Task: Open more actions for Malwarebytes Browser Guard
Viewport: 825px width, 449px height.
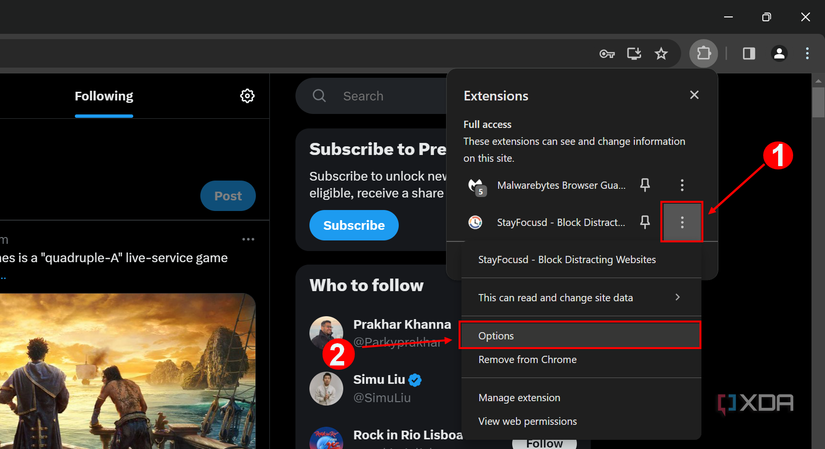Action: click(x=682, y=185)
